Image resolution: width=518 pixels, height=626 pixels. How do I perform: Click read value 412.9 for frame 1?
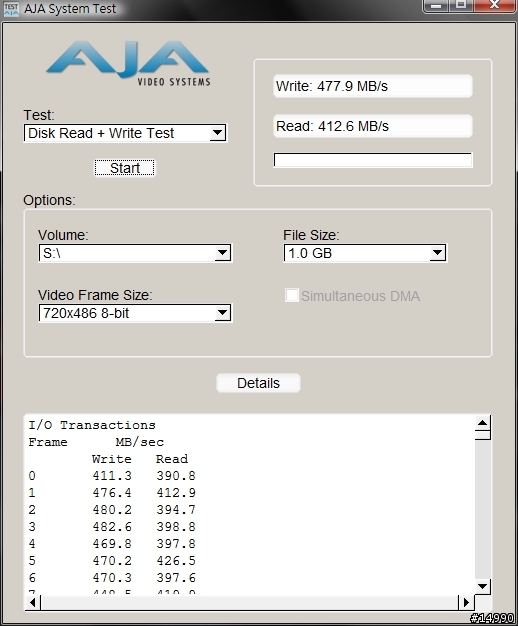click(x=176, y=493)
